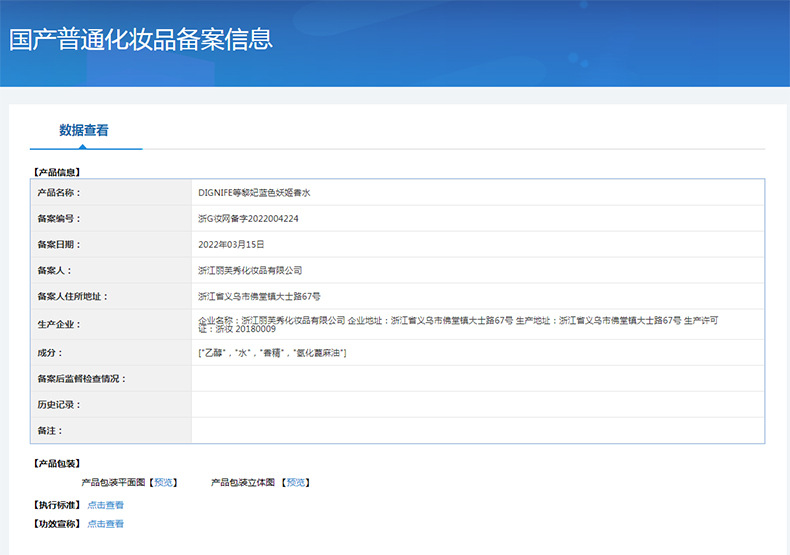The image size is (790, 555).
Task: Click the 备案日期 label cell
Action: (x=111, y=244)
